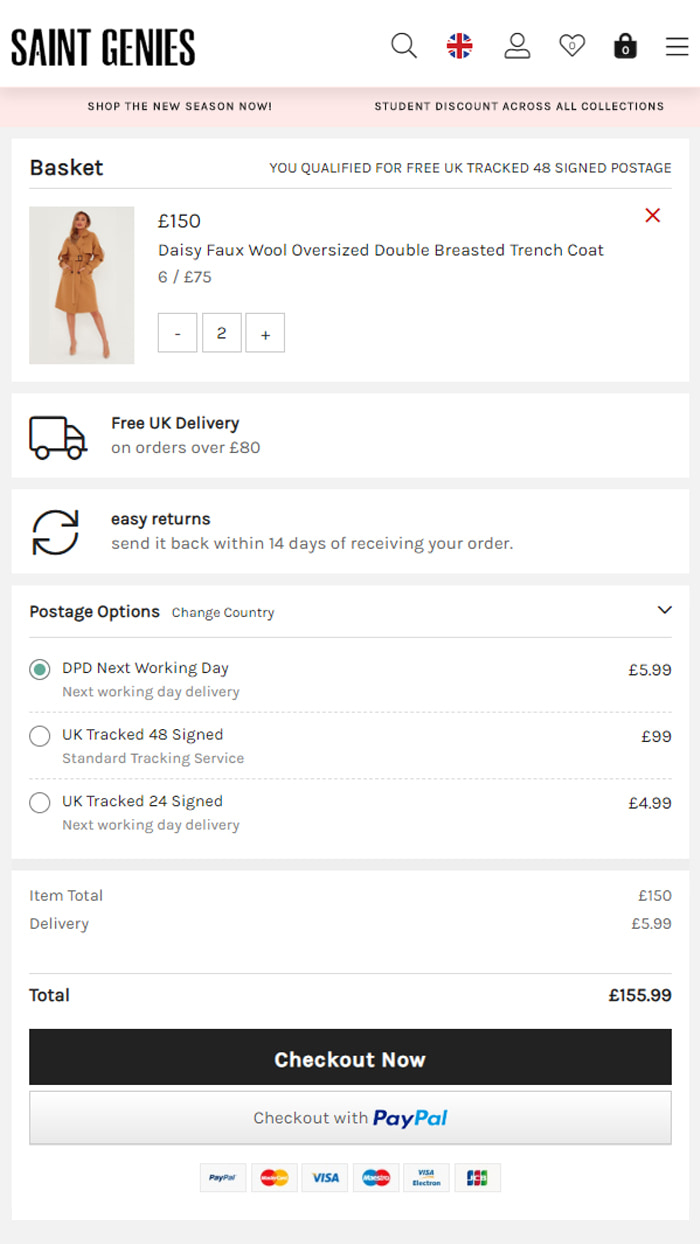Increase coat quantity with plus button

coord(265,334)
